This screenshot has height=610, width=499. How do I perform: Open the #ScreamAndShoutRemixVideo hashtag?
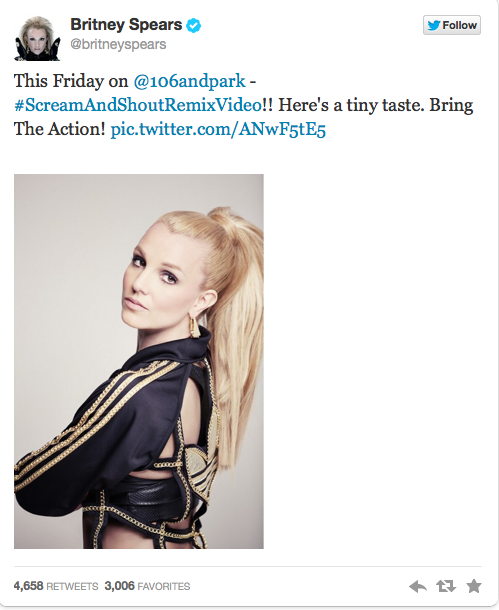[x=138, y=105]
